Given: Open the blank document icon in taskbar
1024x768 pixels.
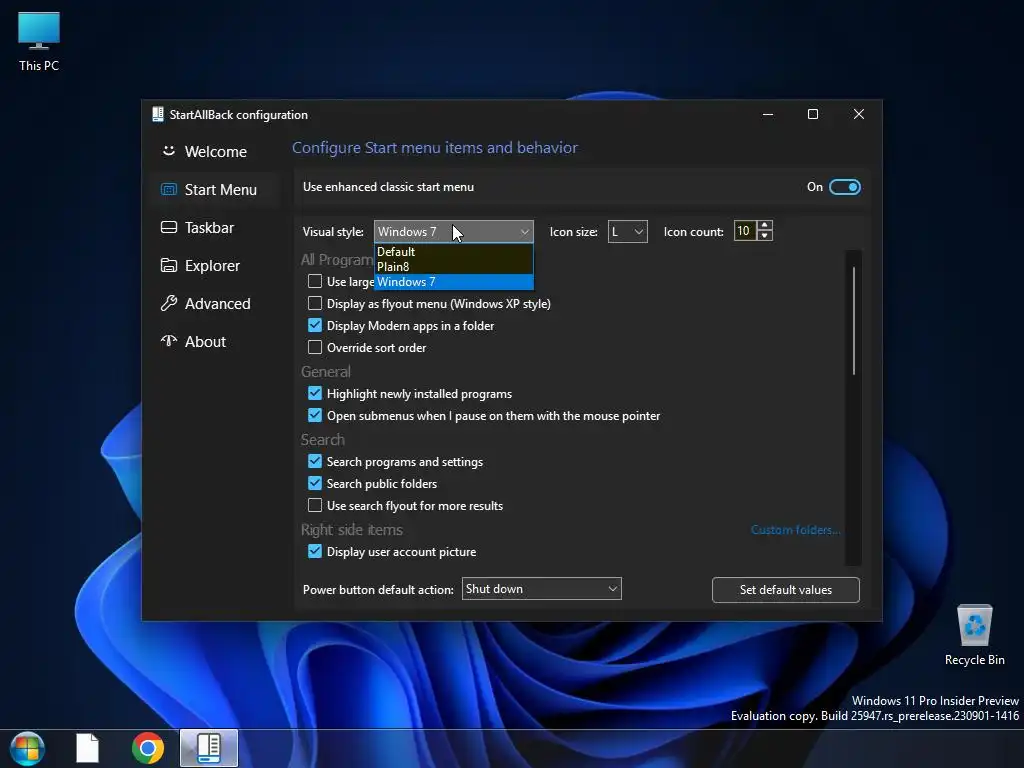Looking at the screenshot, I should (x=87, y=748).
